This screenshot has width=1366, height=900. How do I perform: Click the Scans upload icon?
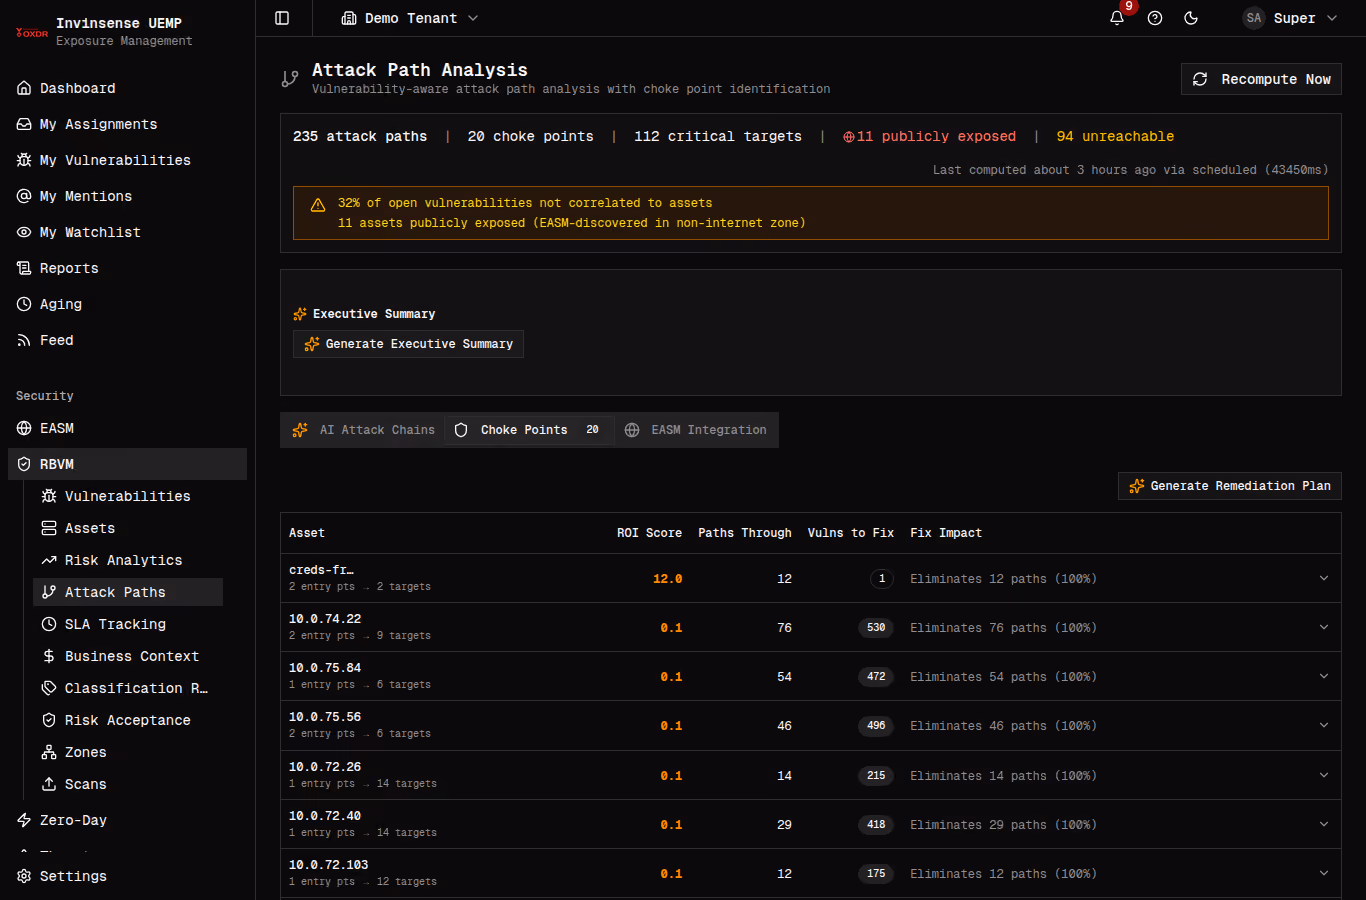coord(49,784)
